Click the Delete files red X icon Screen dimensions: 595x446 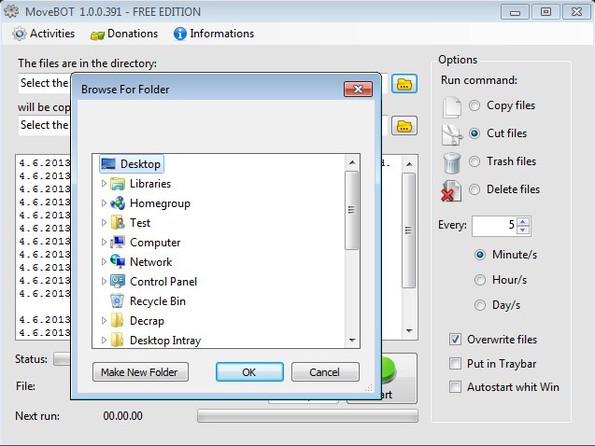[451, 191]
